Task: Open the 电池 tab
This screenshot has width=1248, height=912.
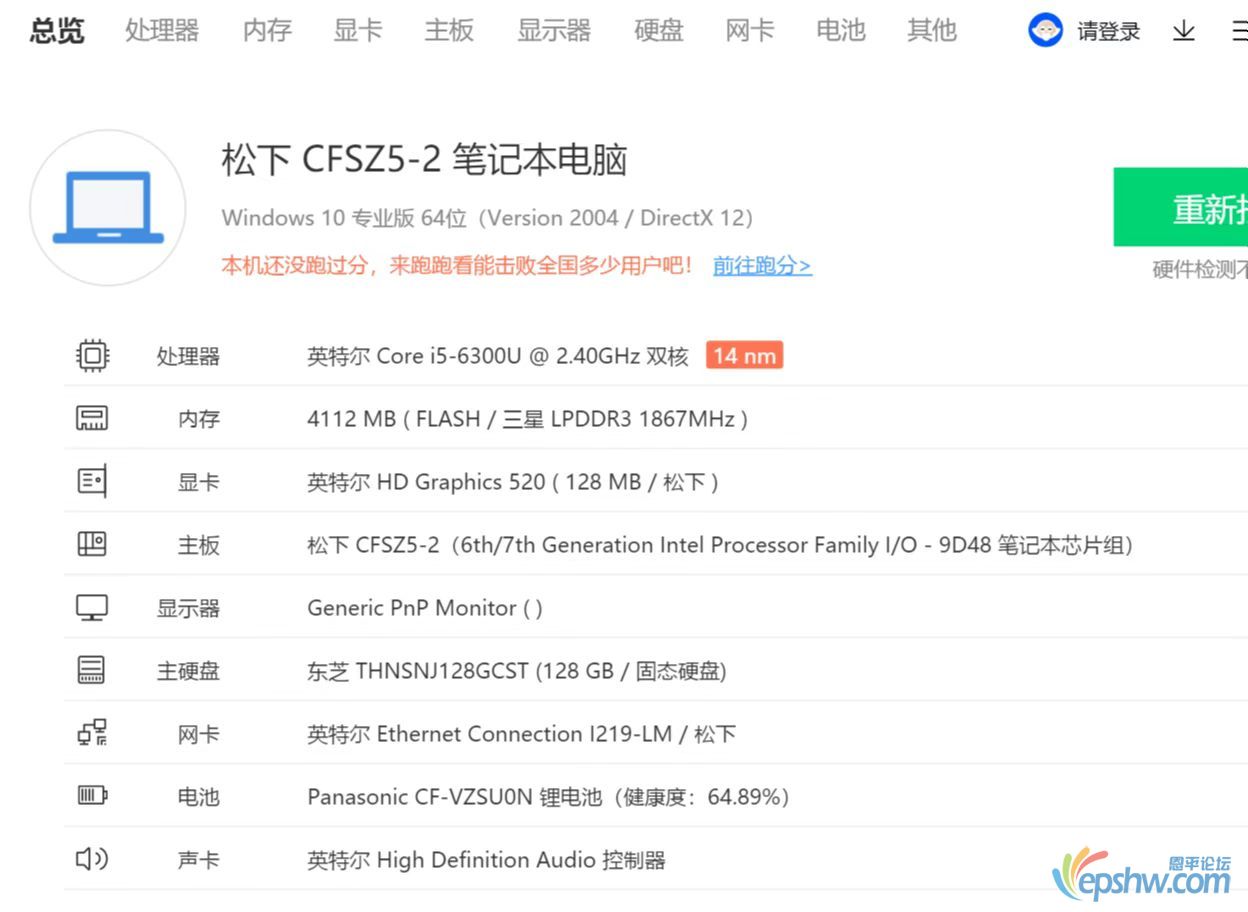Action: (841, 31)
